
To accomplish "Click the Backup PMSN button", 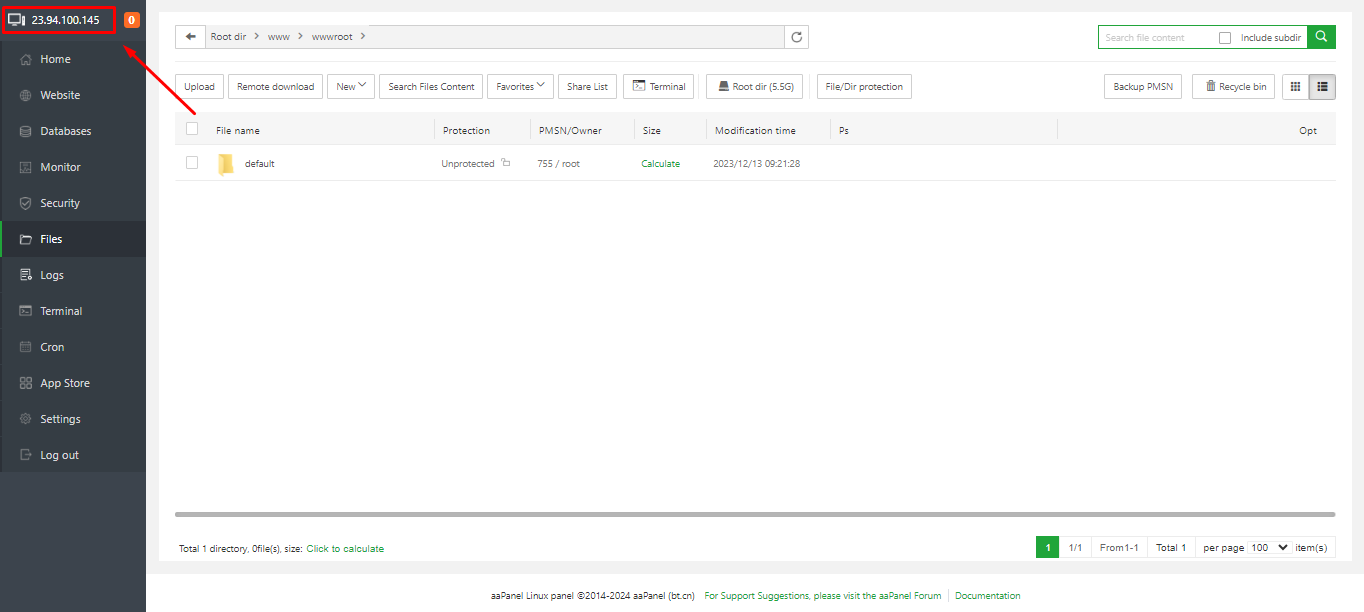I will click(1143, 87).
